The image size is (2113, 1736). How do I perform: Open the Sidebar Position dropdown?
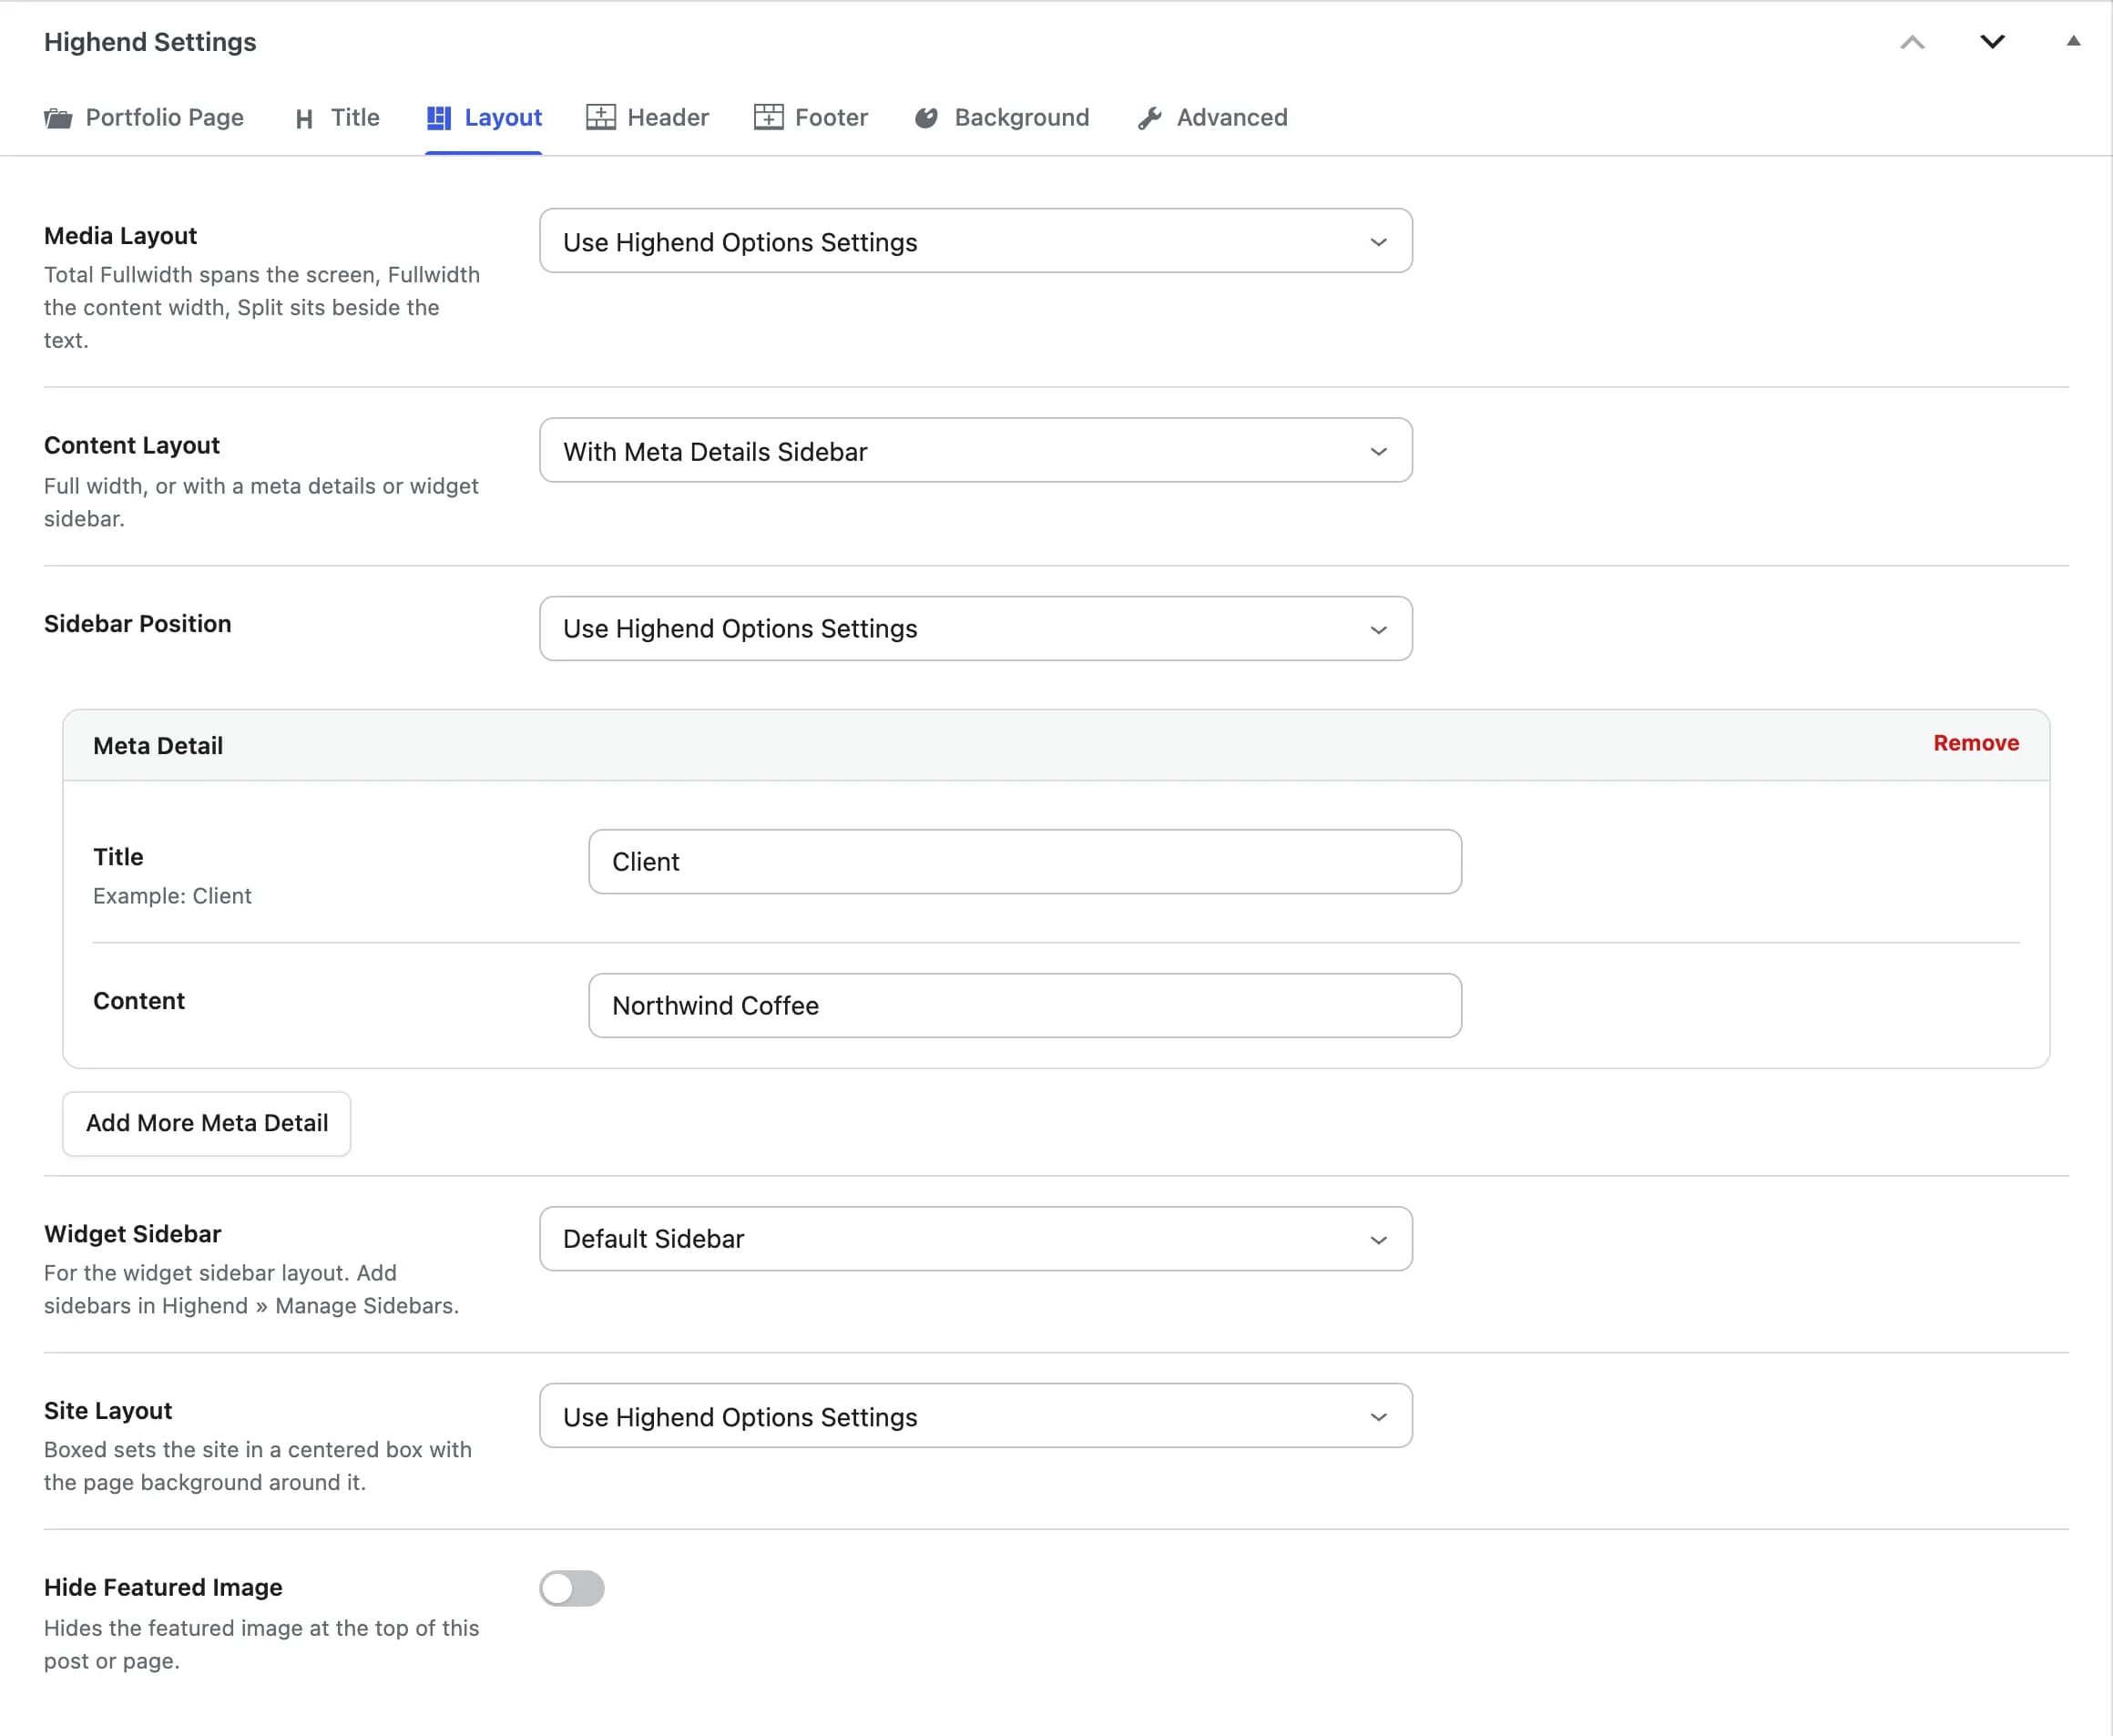pos(975,628)
